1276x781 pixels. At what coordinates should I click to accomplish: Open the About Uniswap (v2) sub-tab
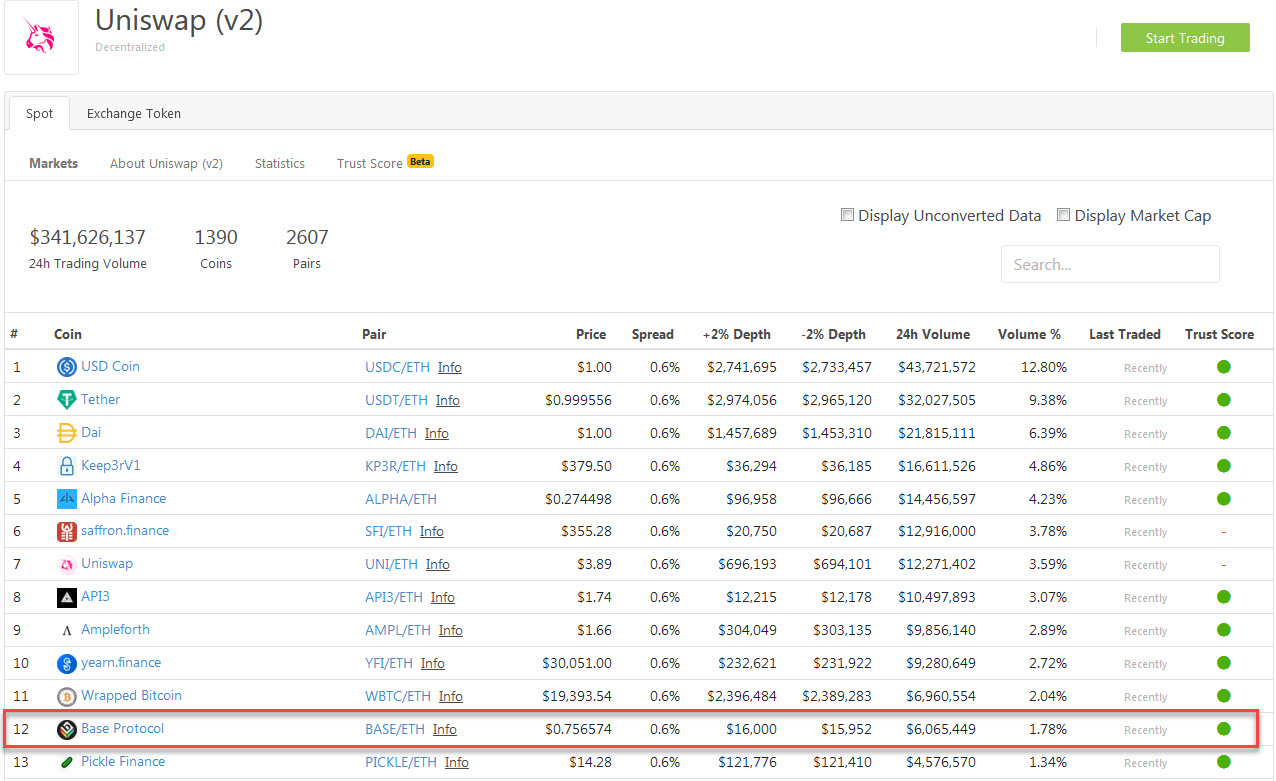click(166, 163)
